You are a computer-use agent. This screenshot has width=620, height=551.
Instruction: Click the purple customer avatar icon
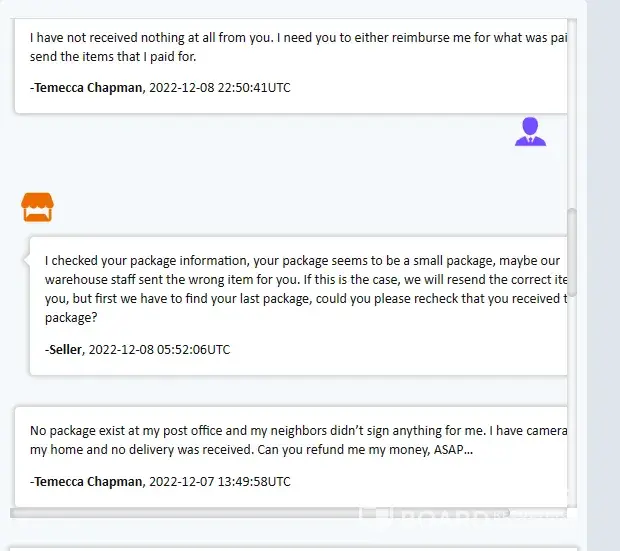coord(530,132)
